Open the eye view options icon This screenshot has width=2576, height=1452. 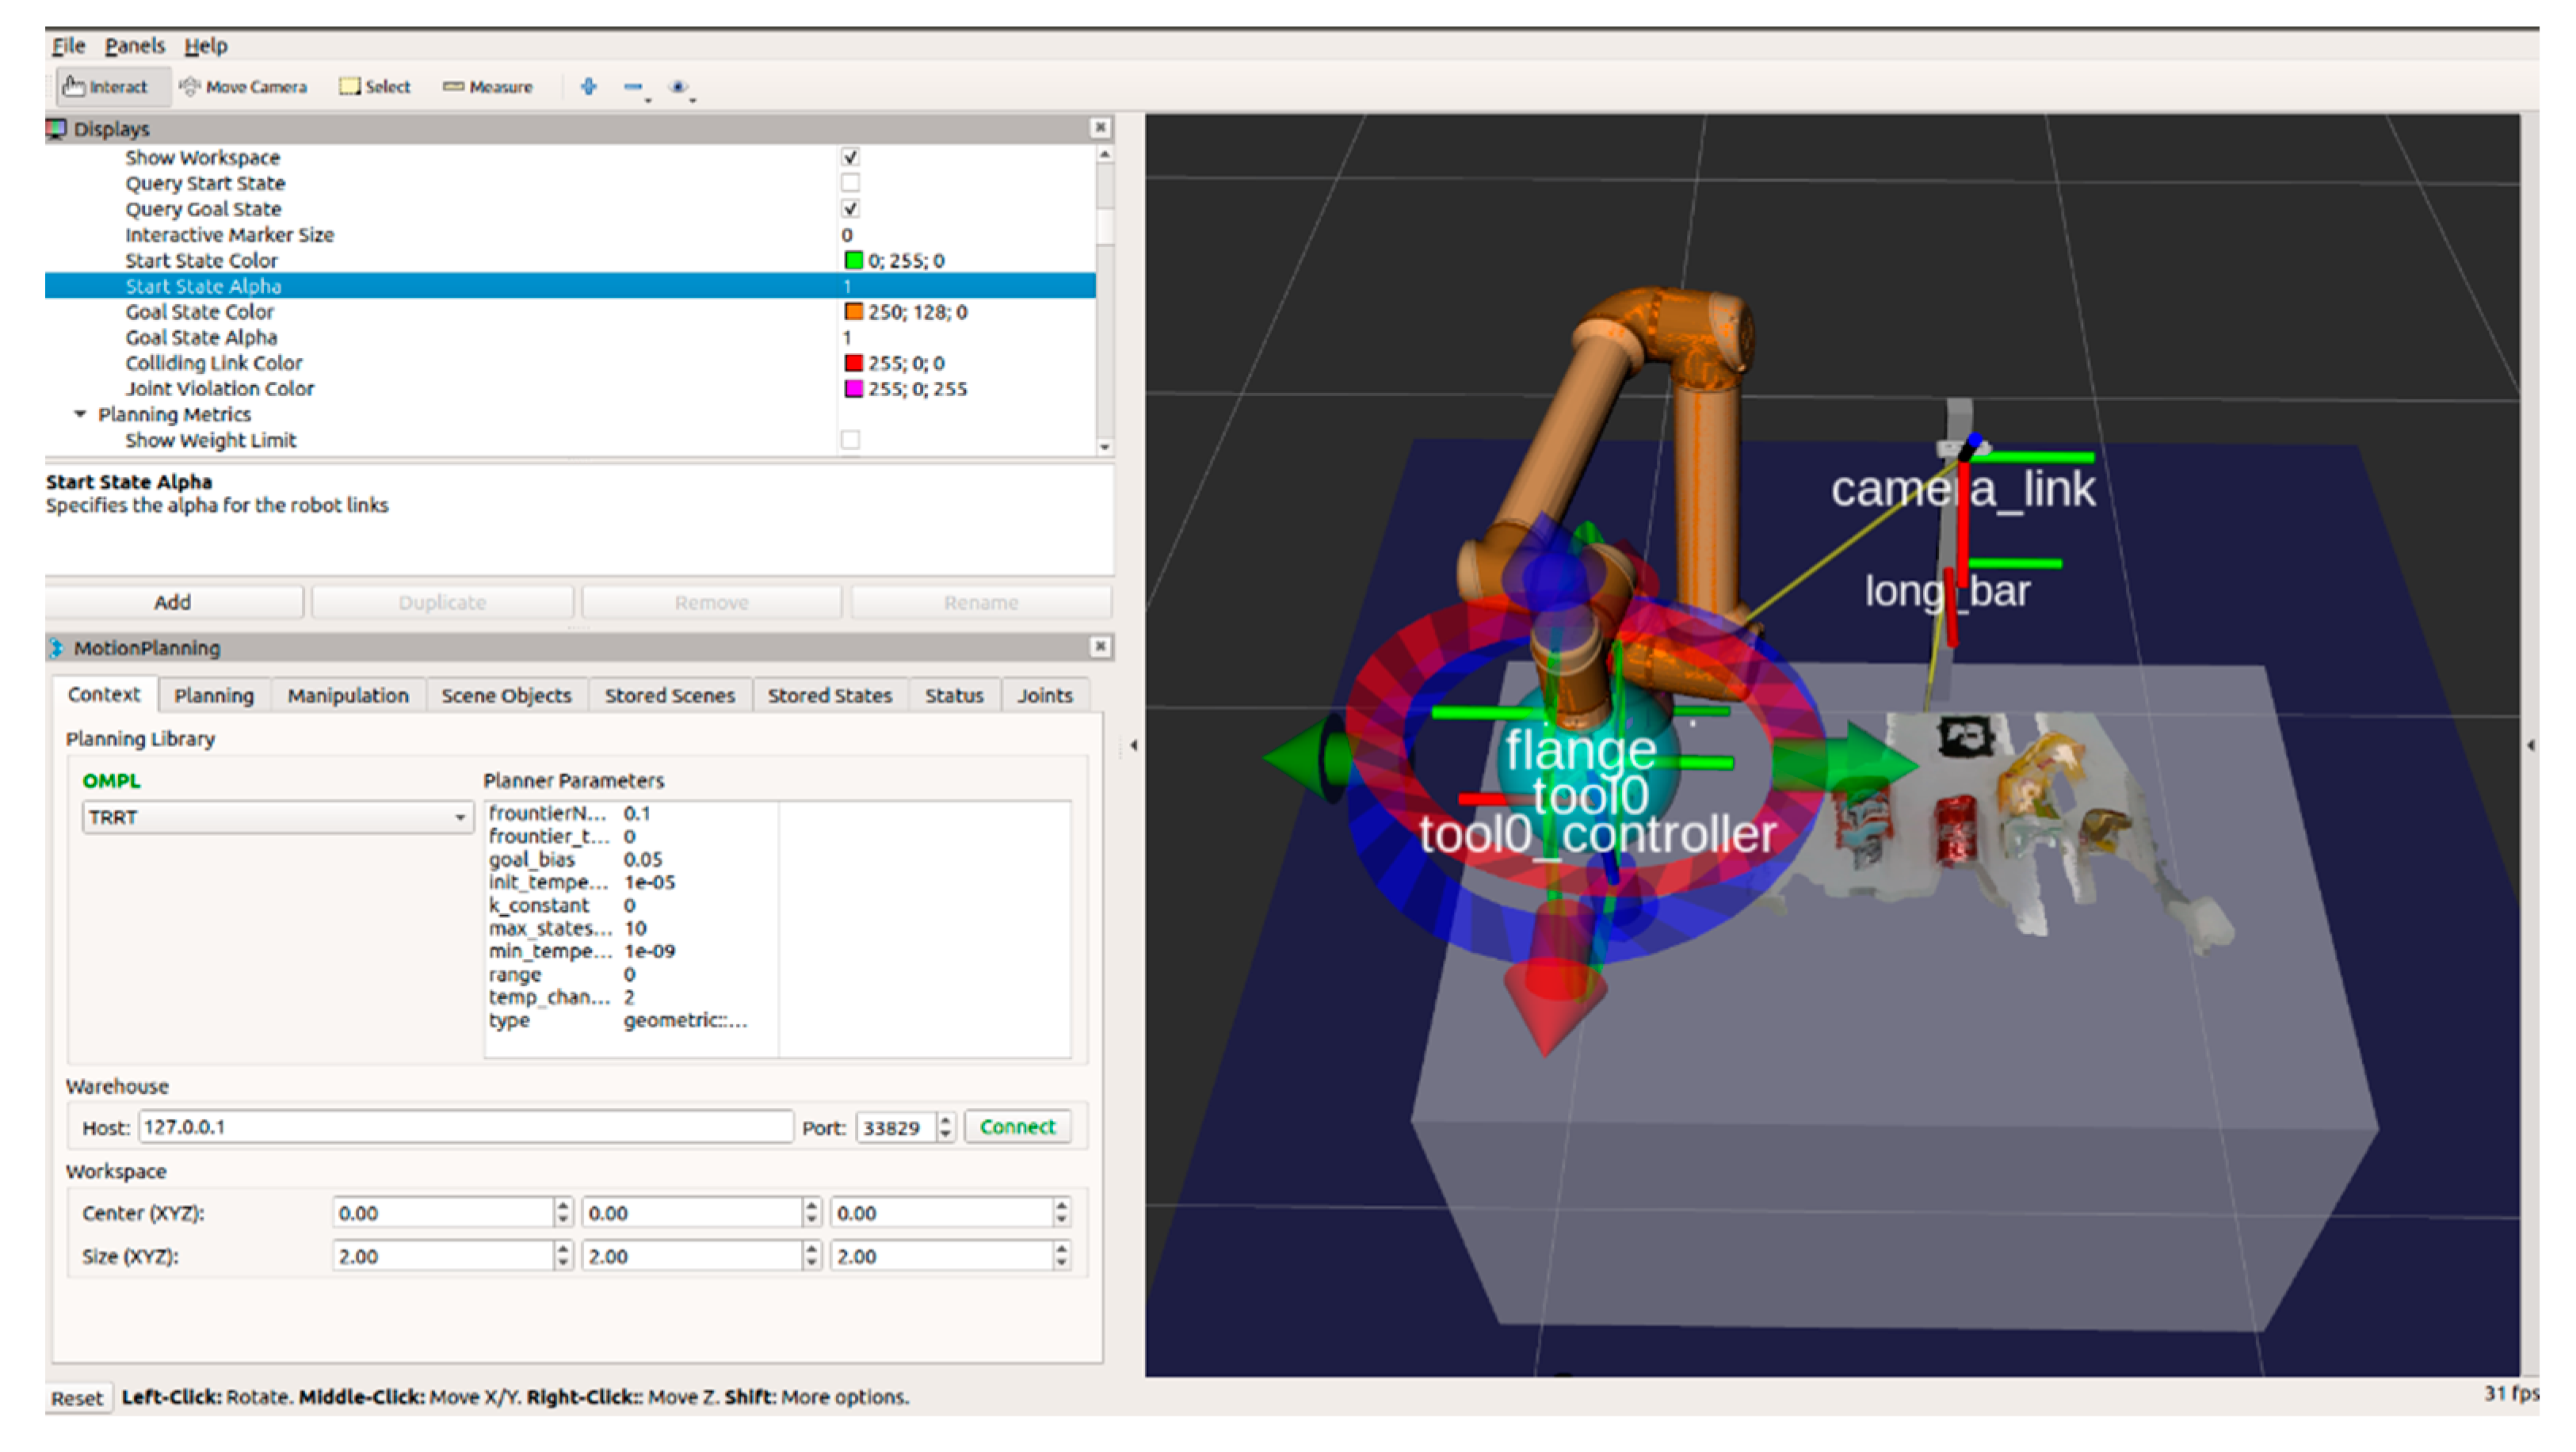click(x=678, y=87)
